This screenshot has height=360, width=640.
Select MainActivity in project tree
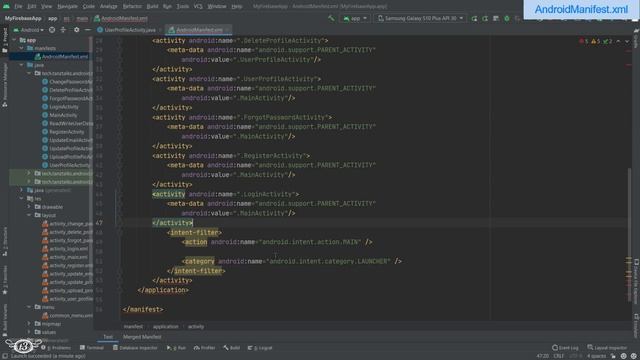pos(60,115)
